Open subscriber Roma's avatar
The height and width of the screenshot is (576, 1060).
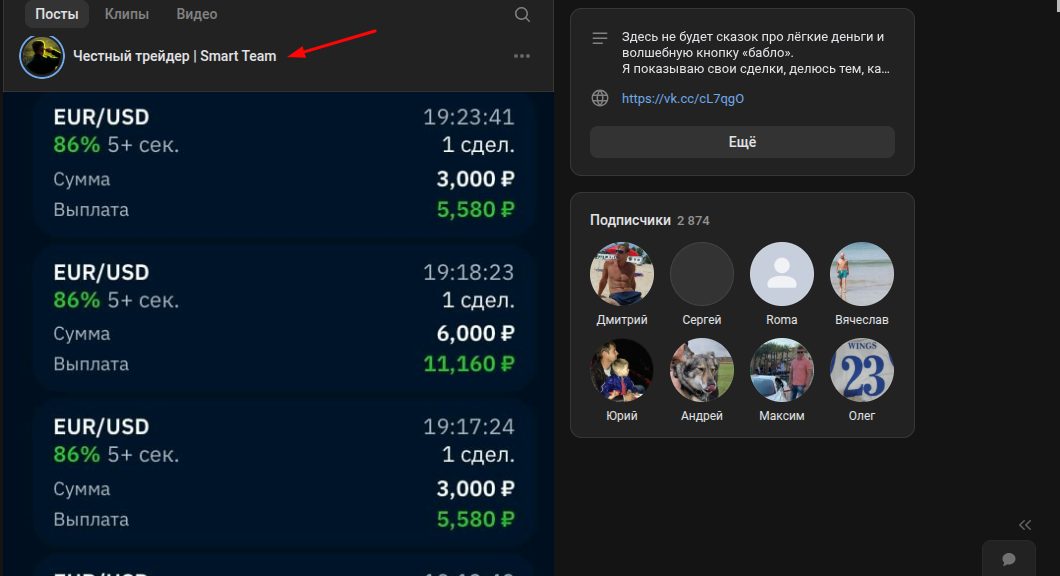tap(781, 274)
